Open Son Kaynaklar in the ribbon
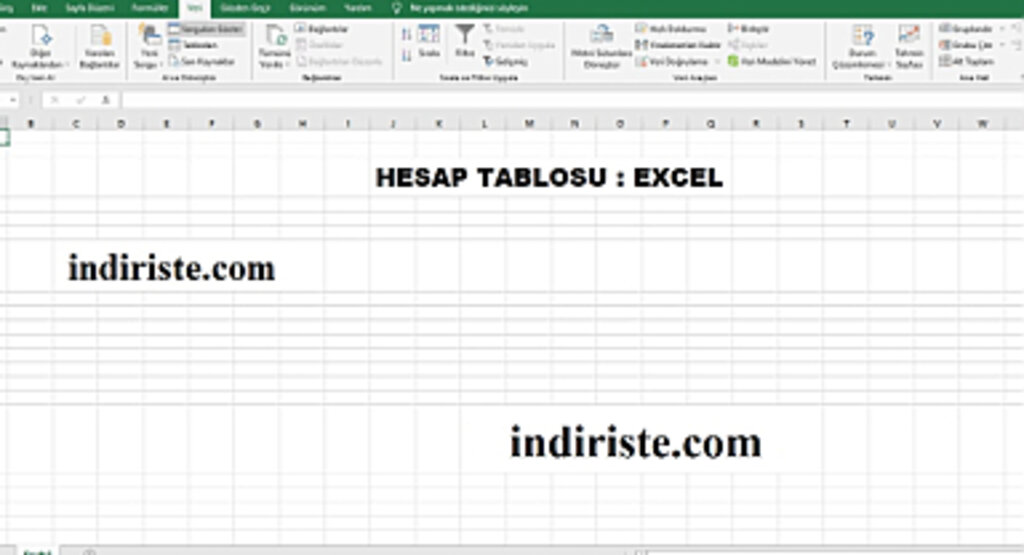1024x555 pixels. 202,61
